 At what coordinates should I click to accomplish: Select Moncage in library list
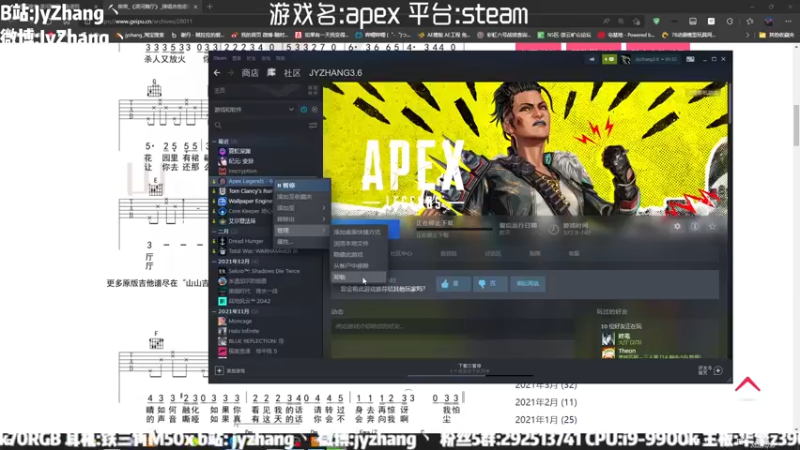240,321
